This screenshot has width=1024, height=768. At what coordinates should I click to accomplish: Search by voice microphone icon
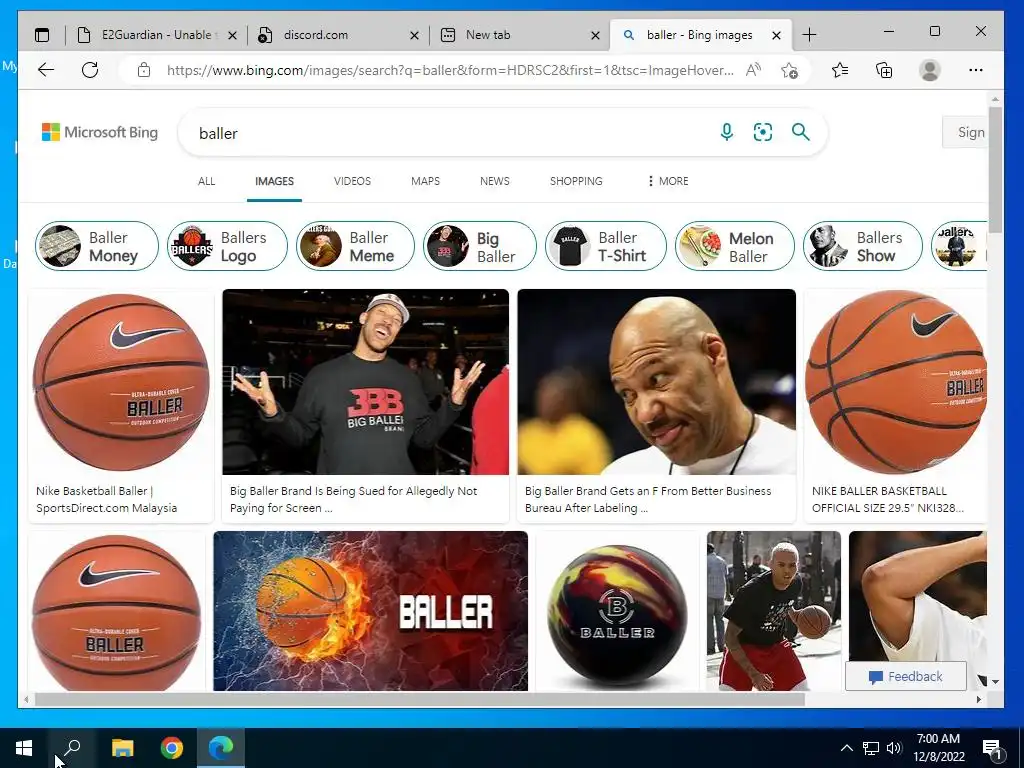(726, 133)
